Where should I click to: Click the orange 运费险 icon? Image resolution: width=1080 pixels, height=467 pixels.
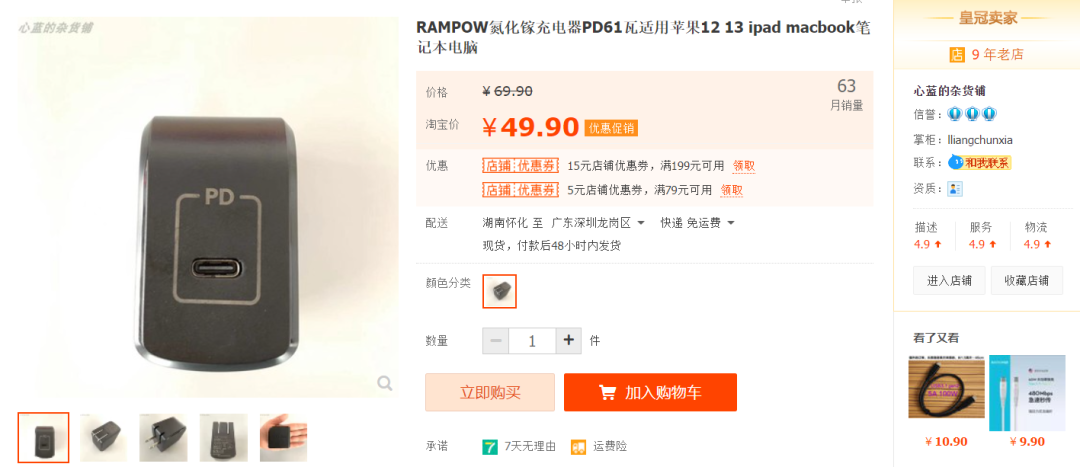click(x=578, y=446)
